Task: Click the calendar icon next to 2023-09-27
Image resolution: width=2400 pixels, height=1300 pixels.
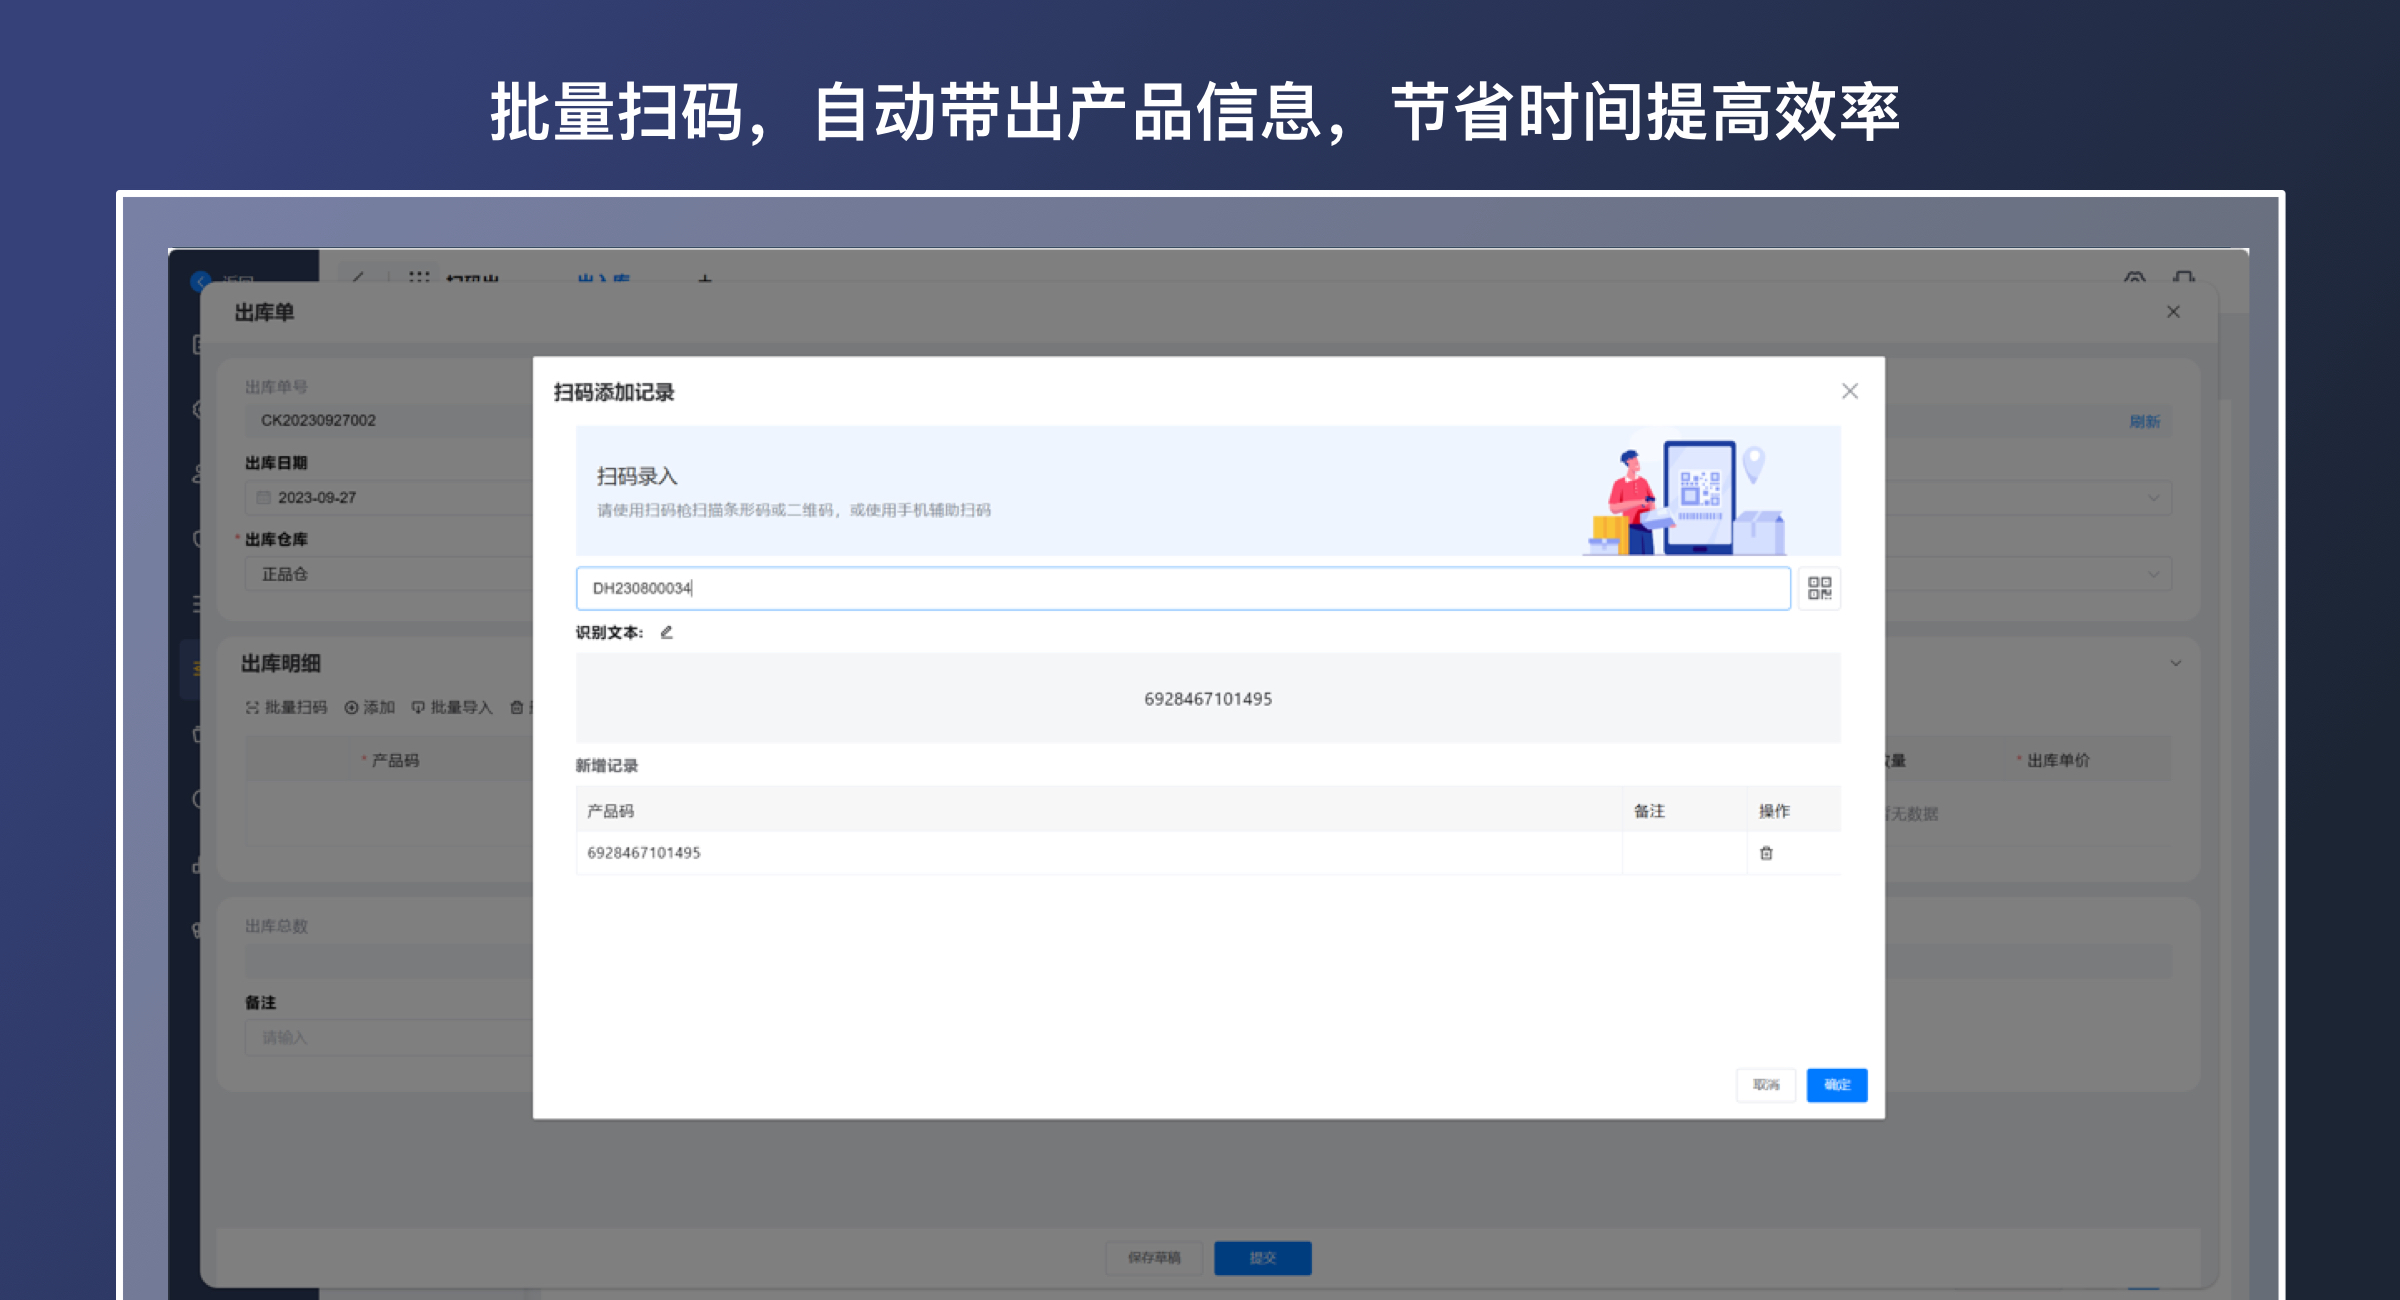Action: [x=264, y=497]
